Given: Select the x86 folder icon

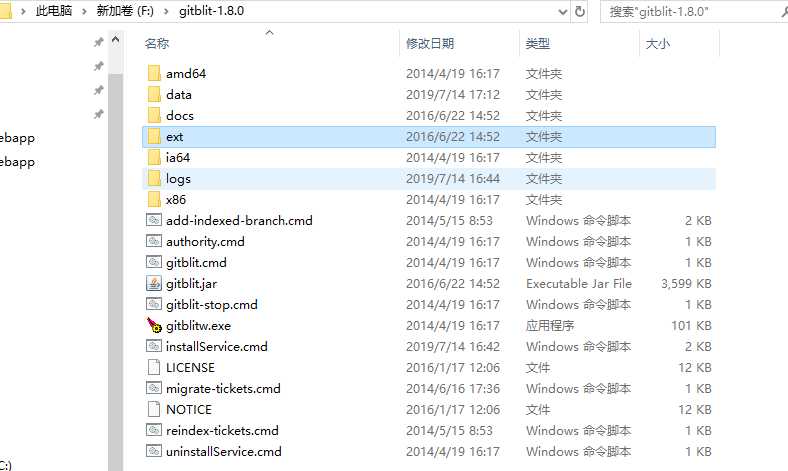Looking at the screenshot, I should pos(154,200).
